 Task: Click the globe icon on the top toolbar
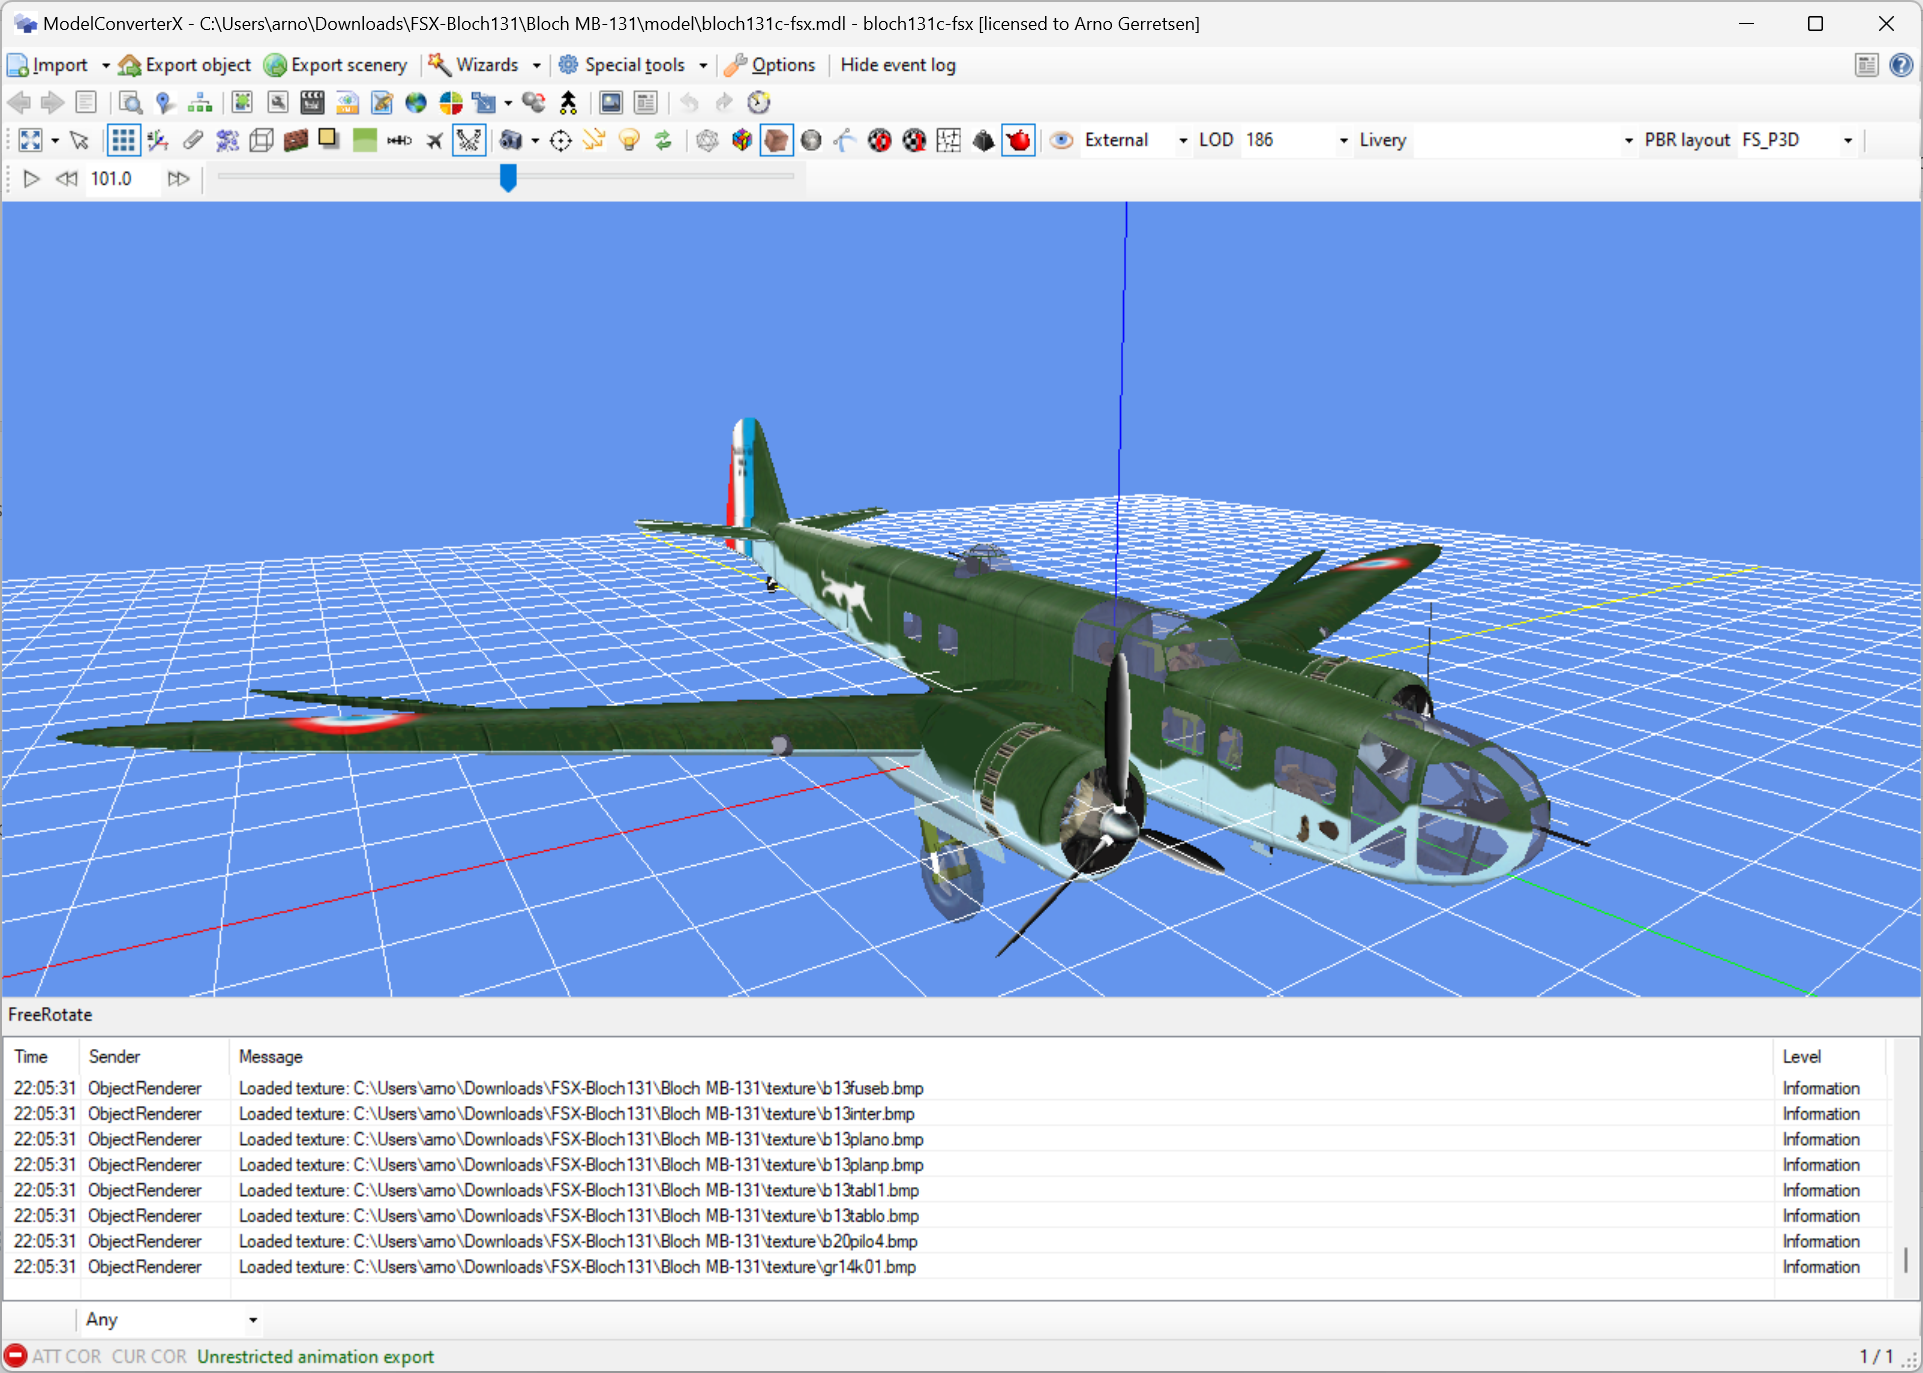coord(416,102)
